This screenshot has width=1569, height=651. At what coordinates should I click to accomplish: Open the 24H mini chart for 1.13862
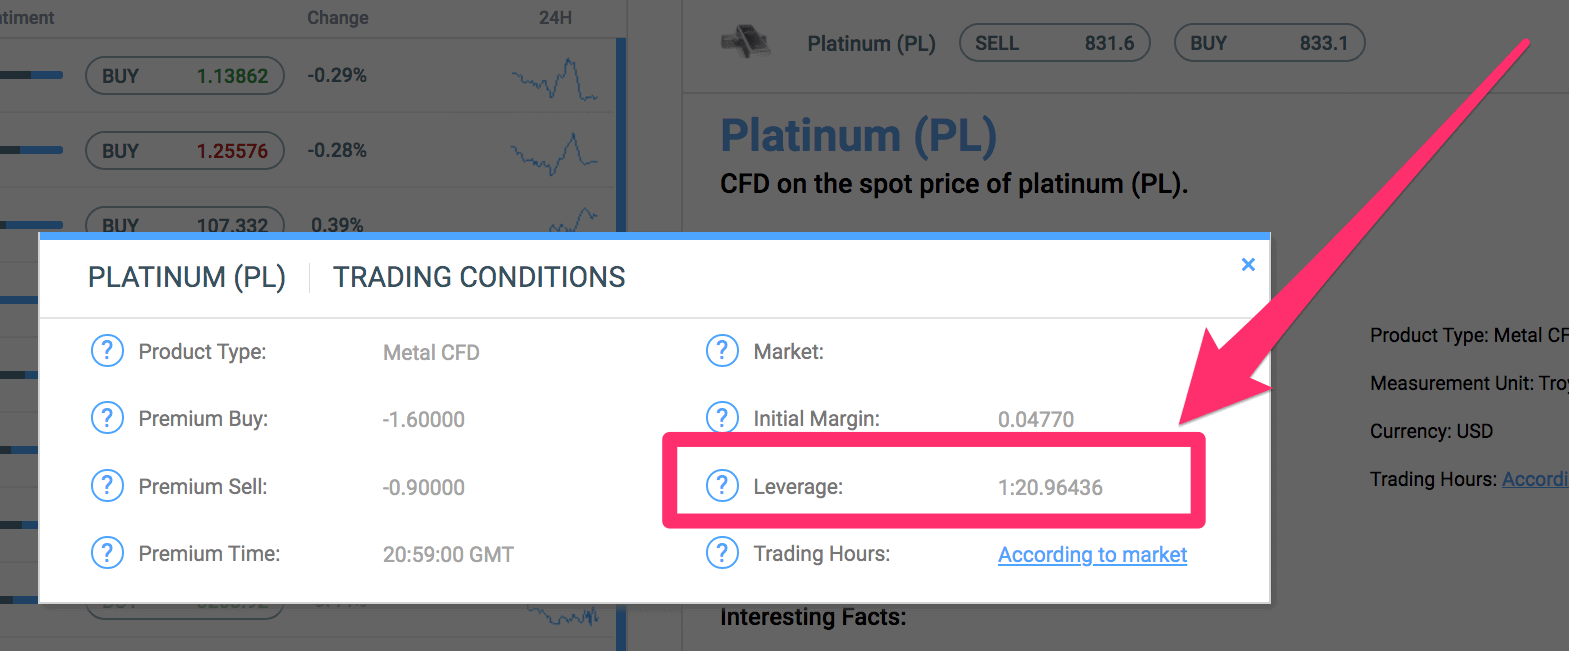coord(555,79)
